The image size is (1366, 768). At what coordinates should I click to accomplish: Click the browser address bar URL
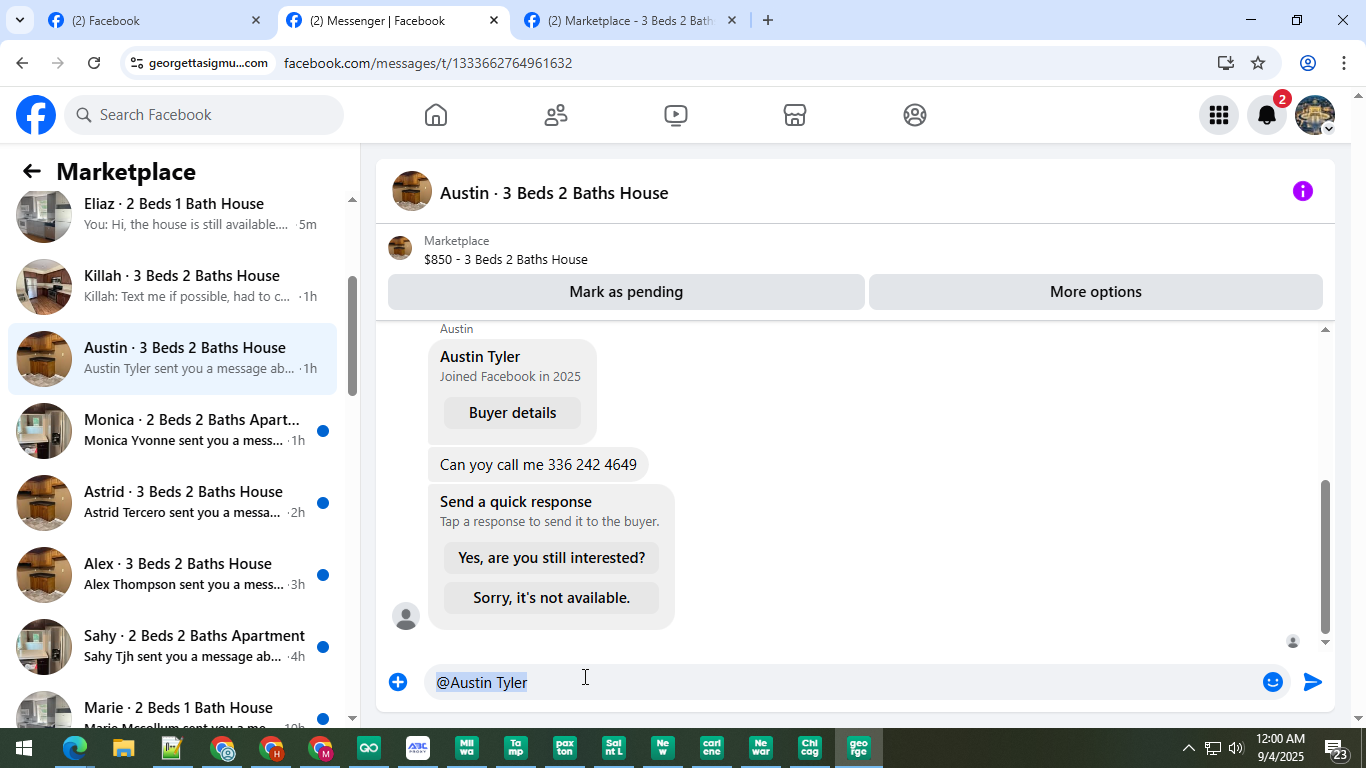[428, 63]
